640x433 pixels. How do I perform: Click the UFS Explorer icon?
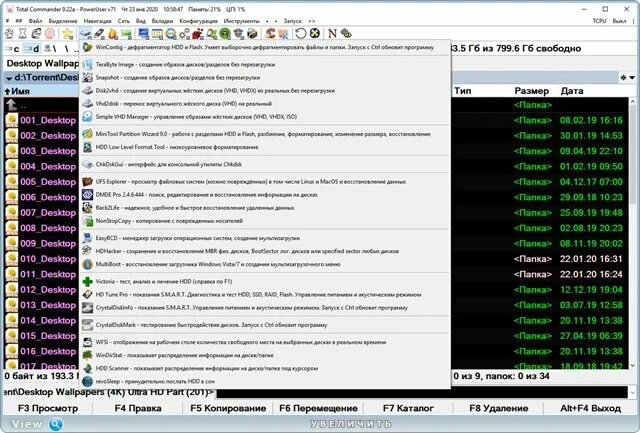(87, 182)
